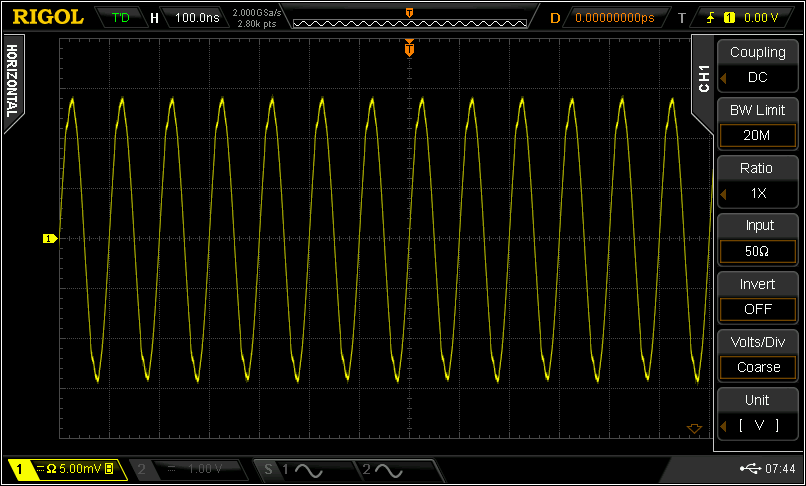Click the T'D trigger status indicator
The width and height of the screenshot is (806, 486).
point(121,17)
